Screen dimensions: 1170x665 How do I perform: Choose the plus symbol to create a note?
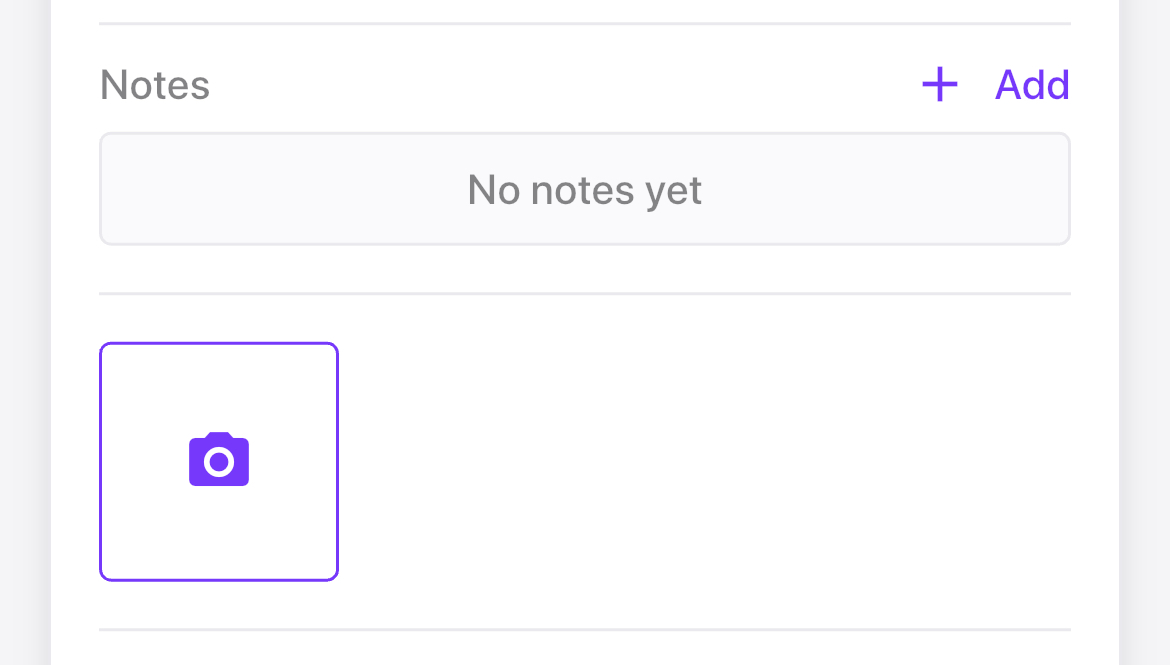click(x=939, y=84)
